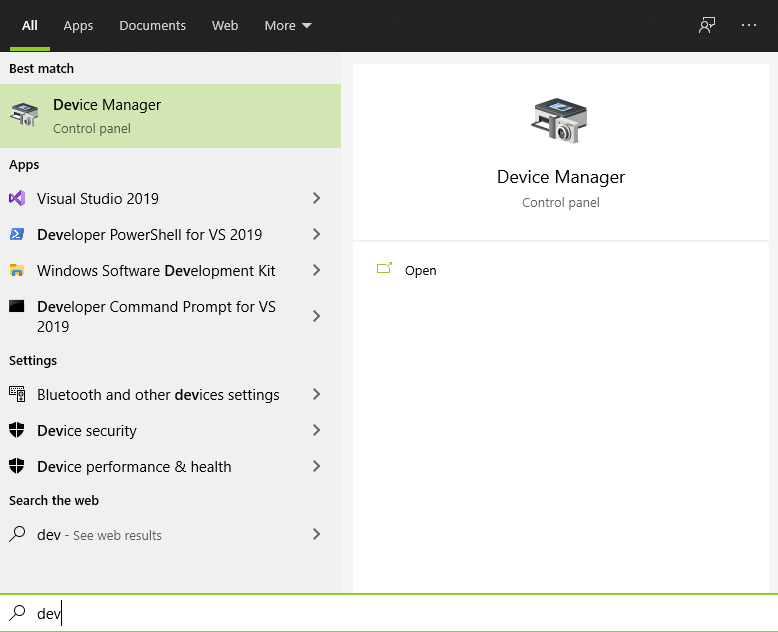Click the Device Manager icon in best match
778x632 pixels.
tap(24, 115)
